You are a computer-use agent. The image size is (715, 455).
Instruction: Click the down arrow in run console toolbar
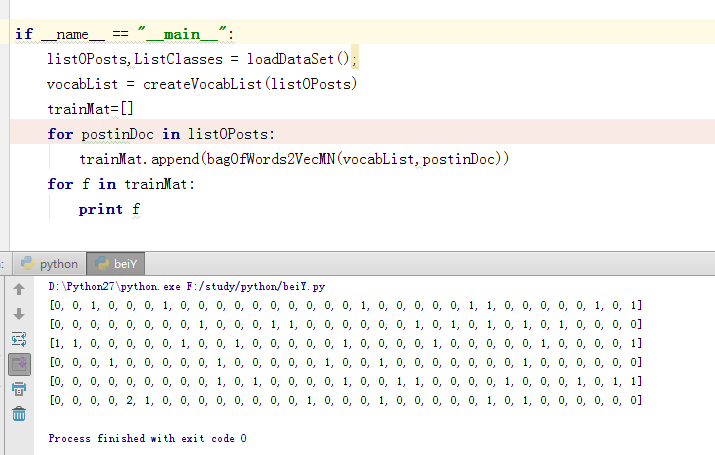point(19,314)
